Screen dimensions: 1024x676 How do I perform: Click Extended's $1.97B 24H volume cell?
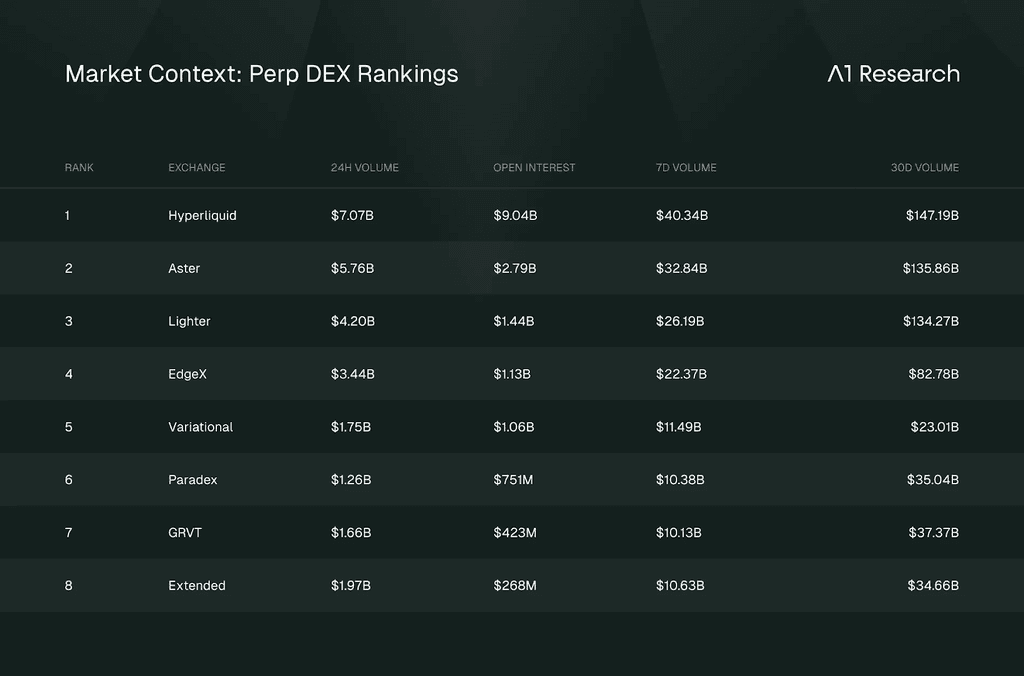tap(351, 586)
